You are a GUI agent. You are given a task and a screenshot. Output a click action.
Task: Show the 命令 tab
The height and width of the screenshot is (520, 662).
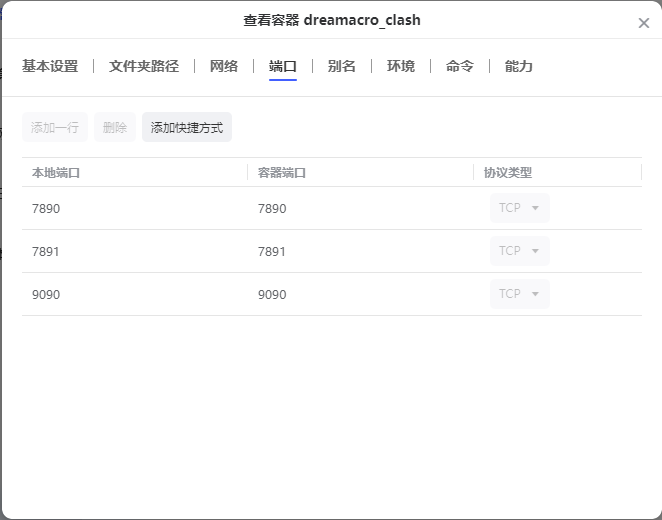(x=460, y=67)
